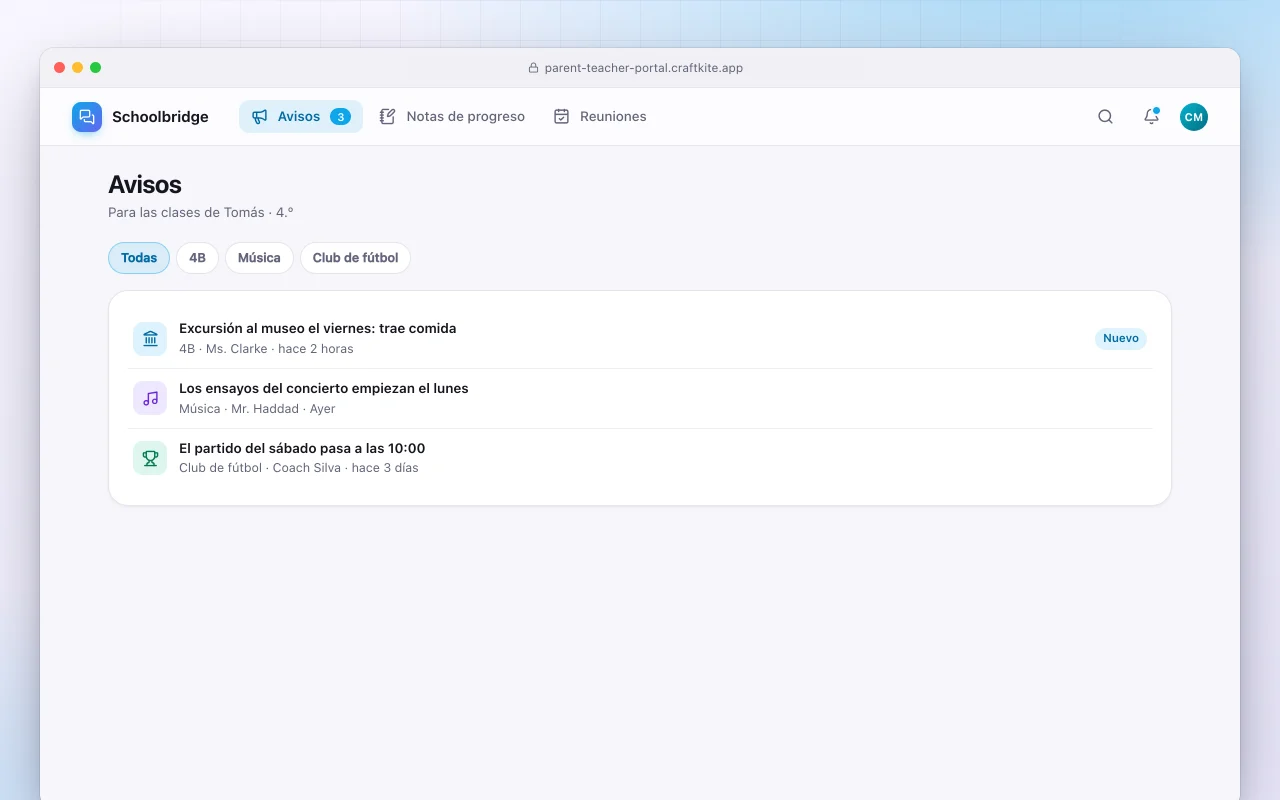The image size is (1280, 800).
Task: Click the notebook icon for Notas de progreso
Action: click(388, 117)
